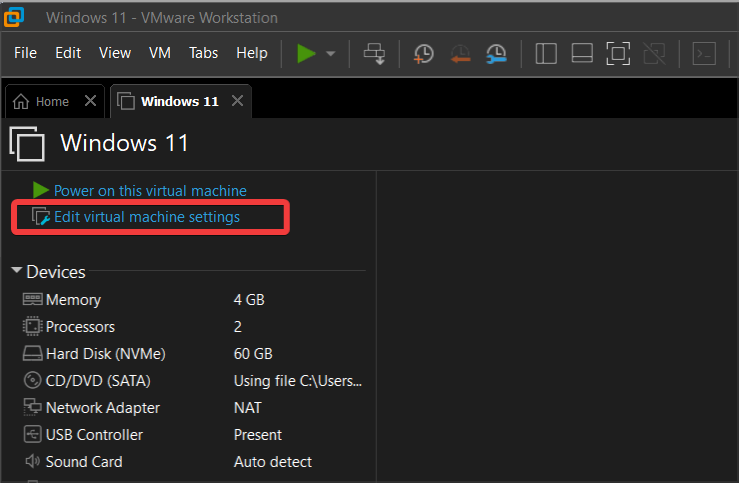Click the 60 GB hard disk value
The width and height of the screenshot is (739, 483).
(x=253, y=354)
